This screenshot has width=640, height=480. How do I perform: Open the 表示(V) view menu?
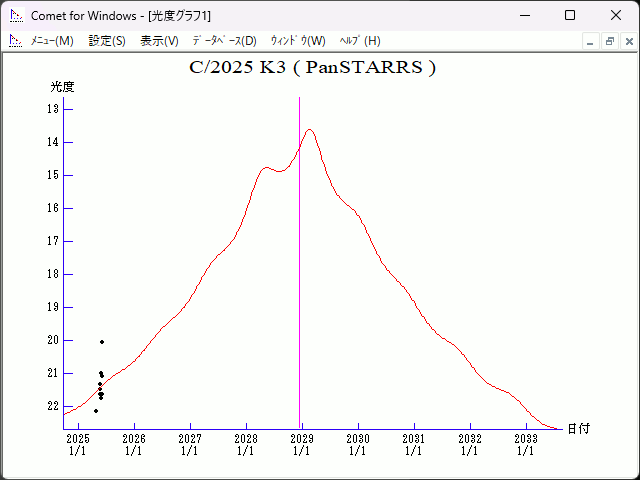tap(159, 41)
